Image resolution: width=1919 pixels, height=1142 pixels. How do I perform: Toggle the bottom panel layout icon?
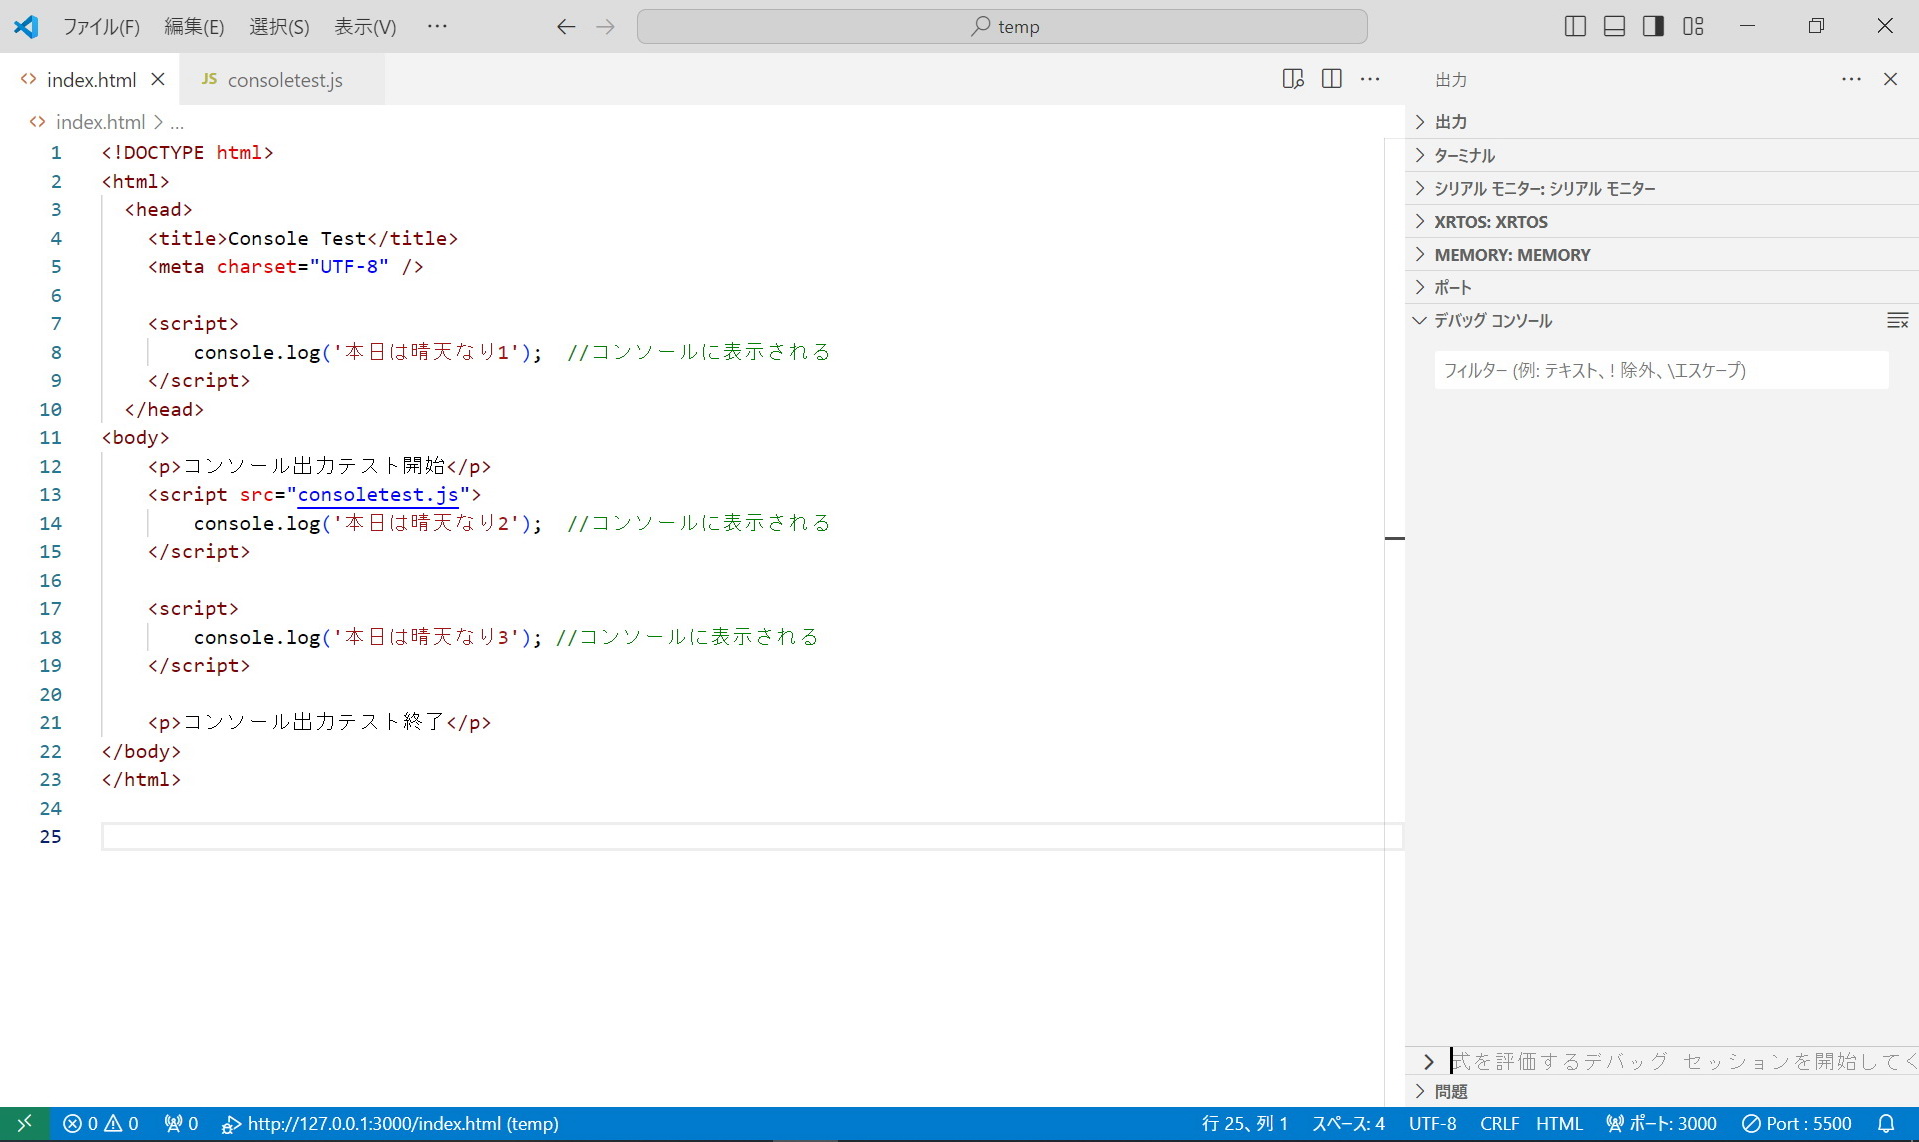(x=1614, y=26)
